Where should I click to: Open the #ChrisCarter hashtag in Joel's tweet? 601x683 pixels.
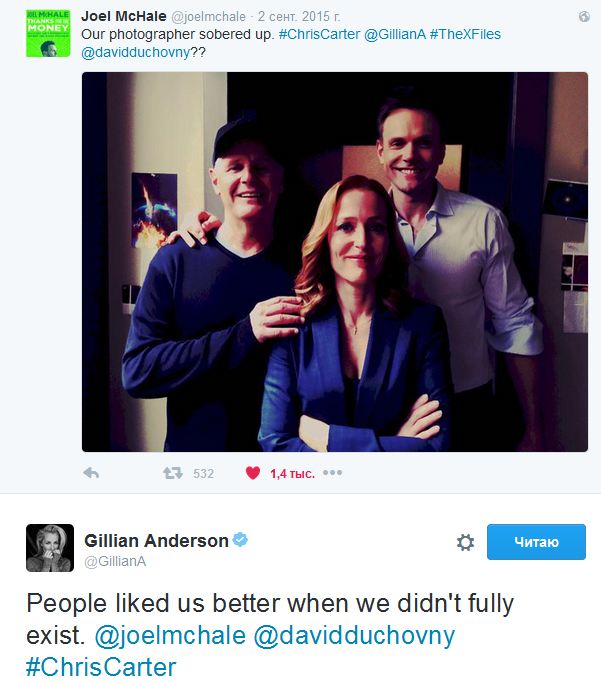point(319,34)
